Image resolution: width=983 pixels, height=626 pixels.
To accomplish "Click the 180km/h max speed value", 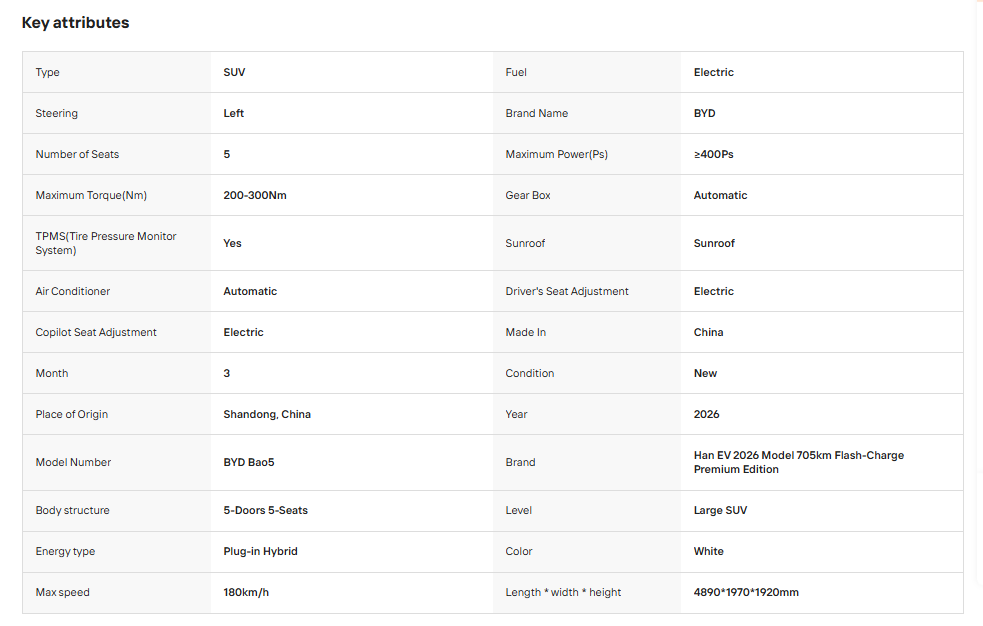I will (x=246, y=592).
